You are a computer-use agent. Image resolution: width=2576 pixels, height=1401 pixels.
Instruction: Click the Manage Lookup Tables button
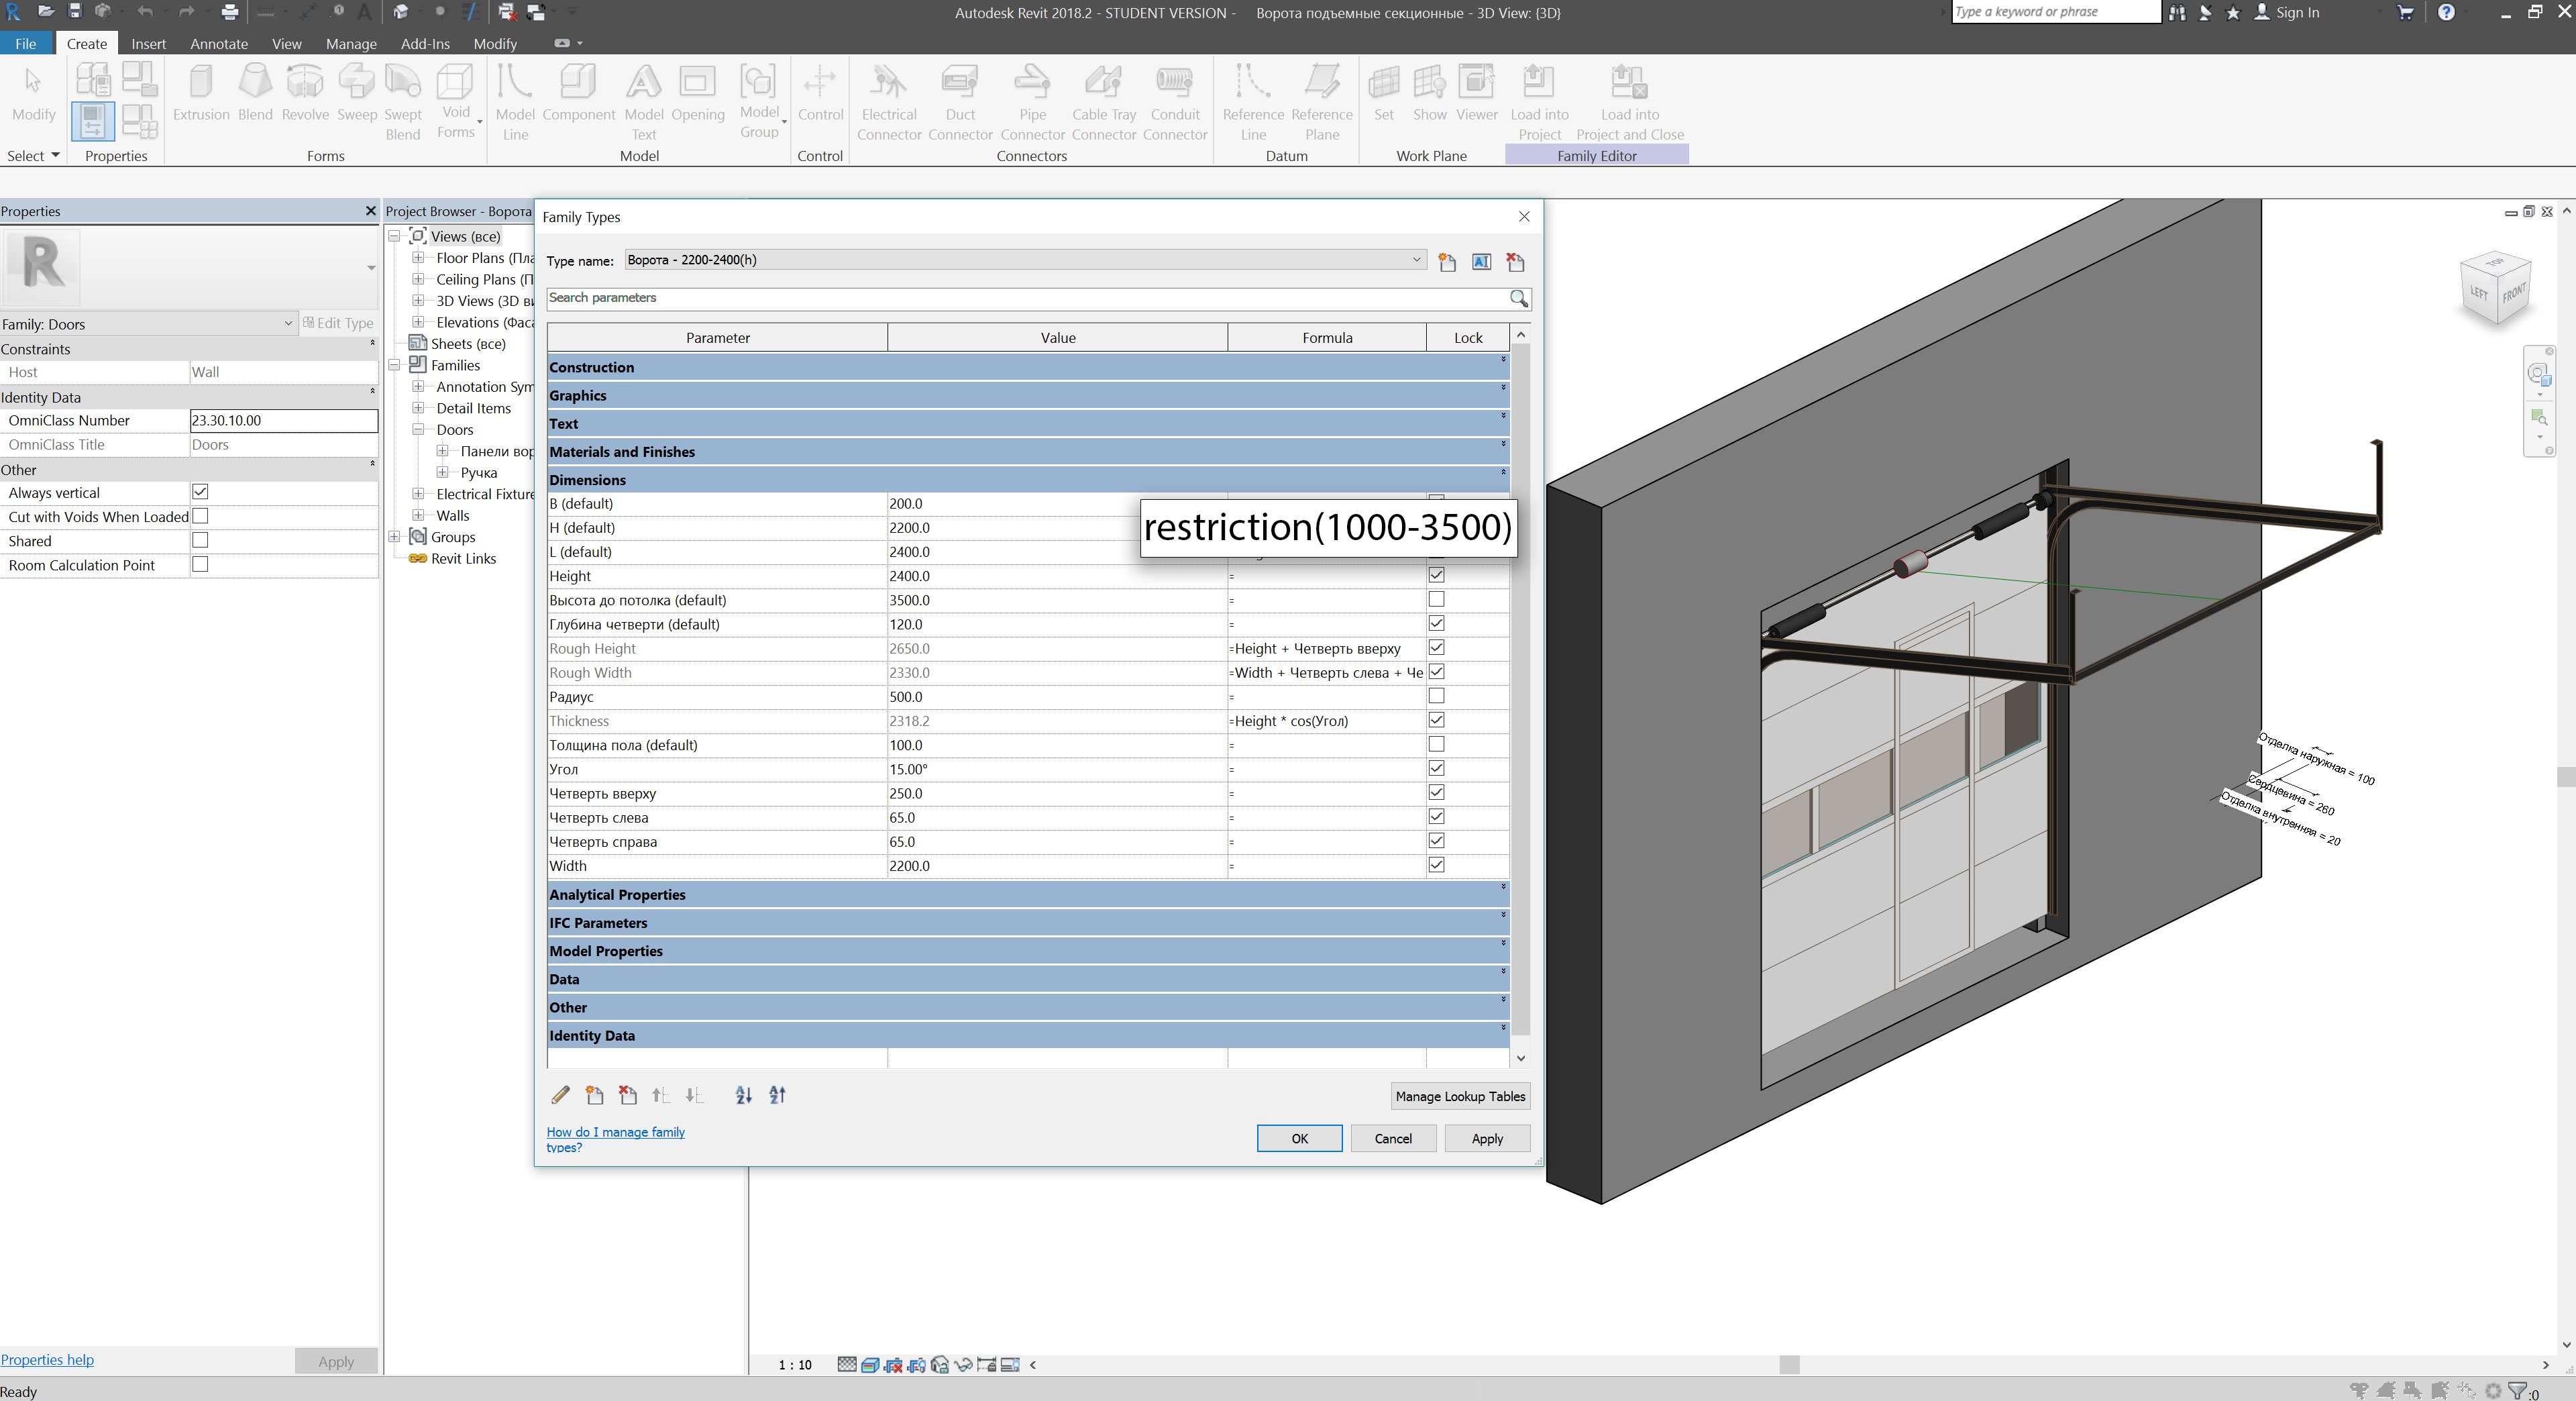1460,1096
